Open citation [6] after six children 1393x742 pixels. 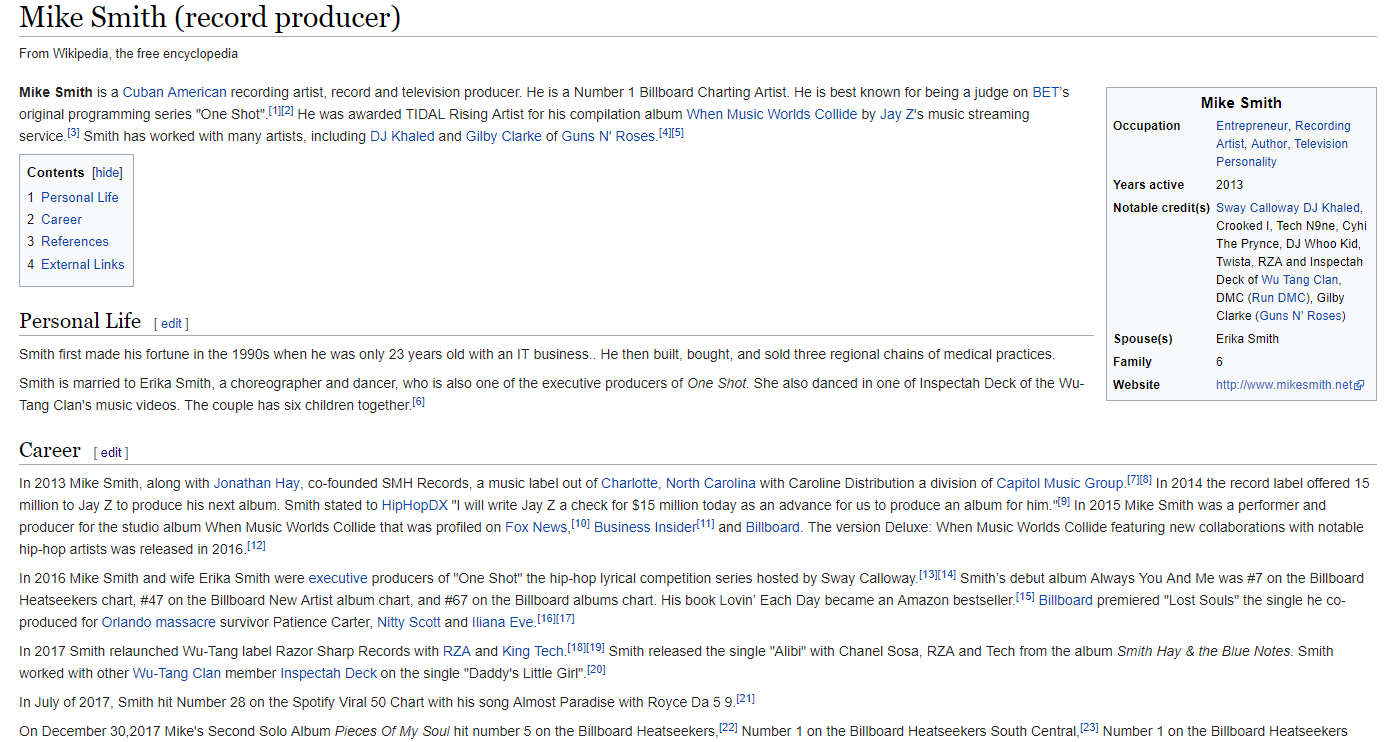point(419,401)
